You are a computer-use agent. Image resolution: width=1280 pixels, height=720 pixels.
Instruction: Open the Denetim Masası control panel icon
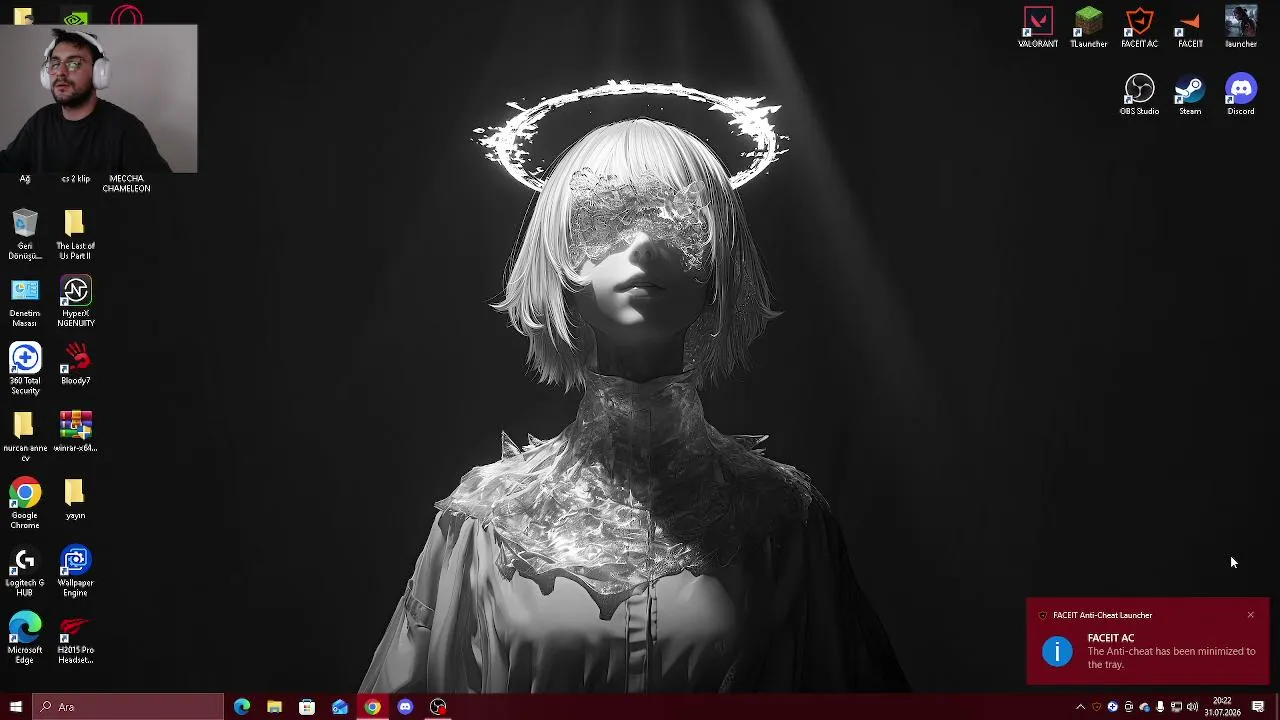tap(25, 302)
